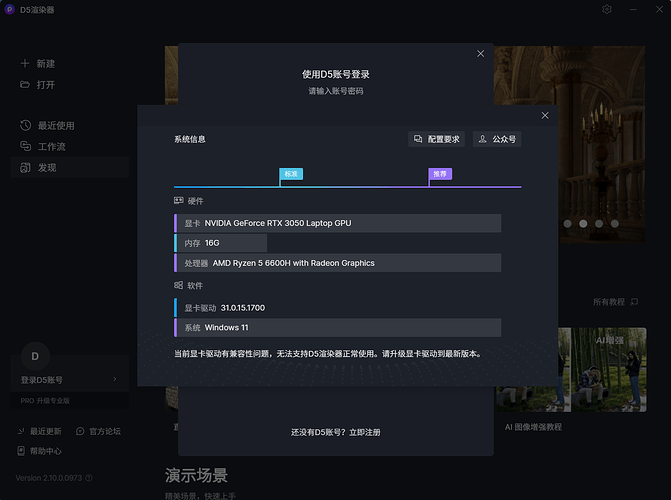Click 登录D5账号 login entry
The image size is (671, 500).
pyautogui.click(x=42, y=380)
